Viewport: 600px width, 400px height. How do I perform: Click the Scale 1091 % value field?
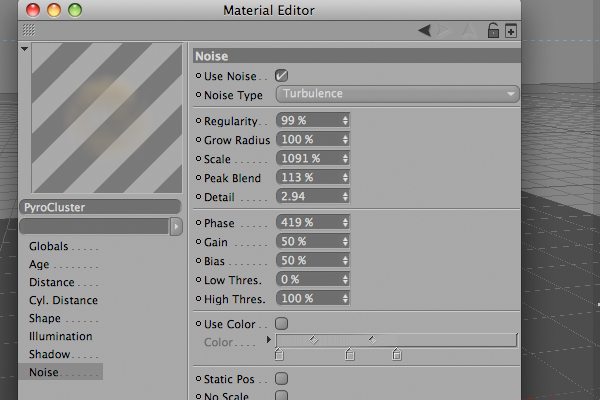tap(313, 158)
